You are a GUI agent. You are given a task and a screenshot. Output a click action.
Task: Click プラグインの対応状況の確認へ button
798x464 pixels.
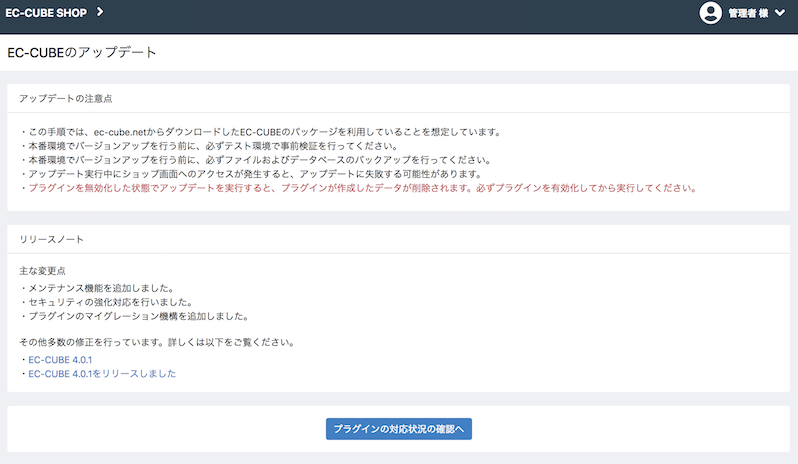coord(398,429)
